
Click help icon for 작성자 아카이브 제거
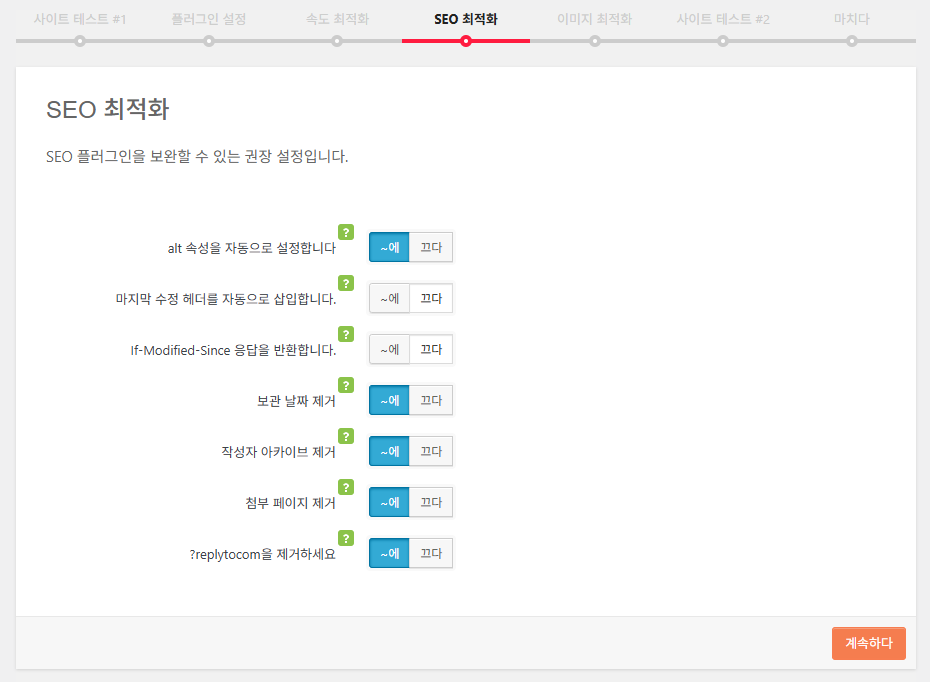pos(346,436)
